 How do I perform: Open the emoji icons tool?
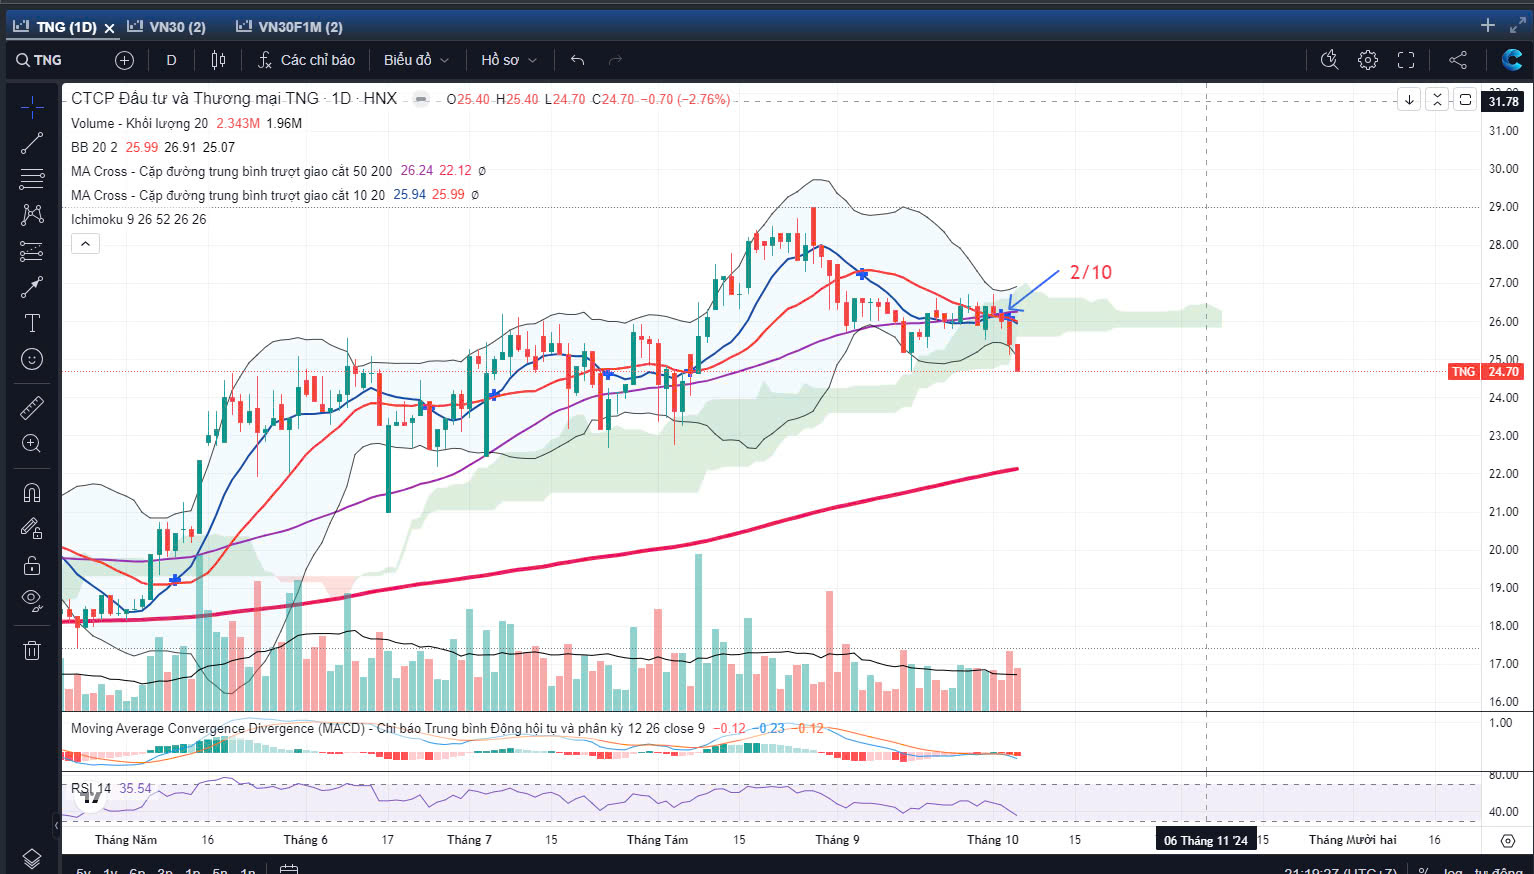(x=32, y=359)
